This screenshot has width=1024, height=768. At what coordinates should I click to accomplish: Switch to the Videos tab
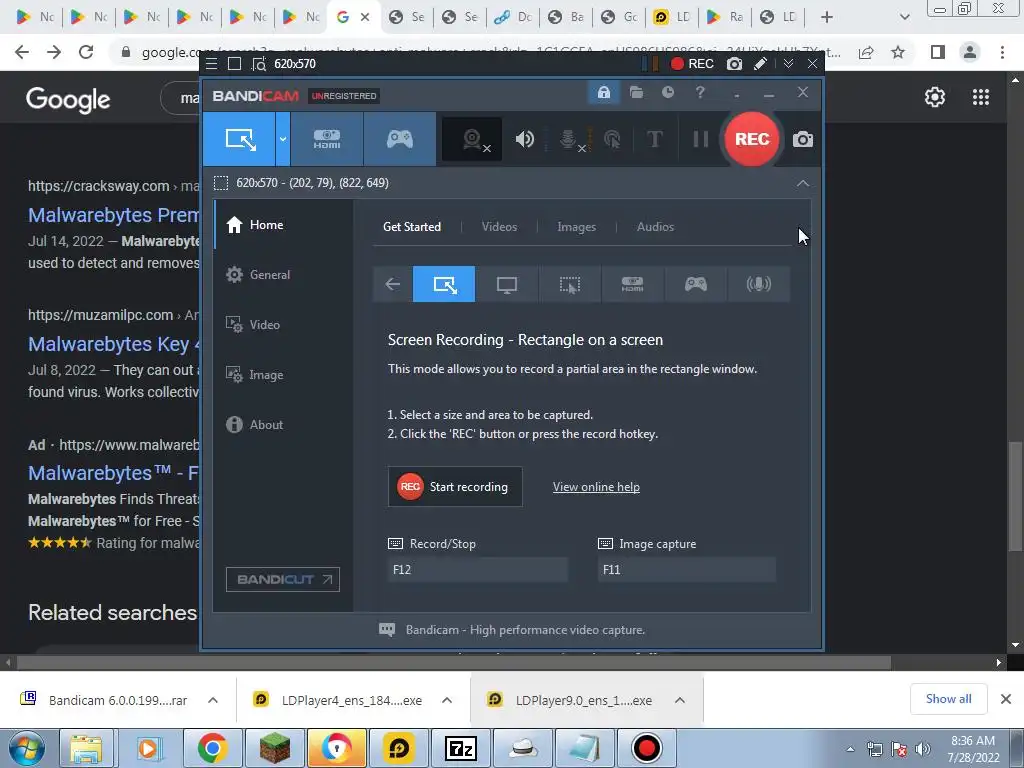[499, 227]
